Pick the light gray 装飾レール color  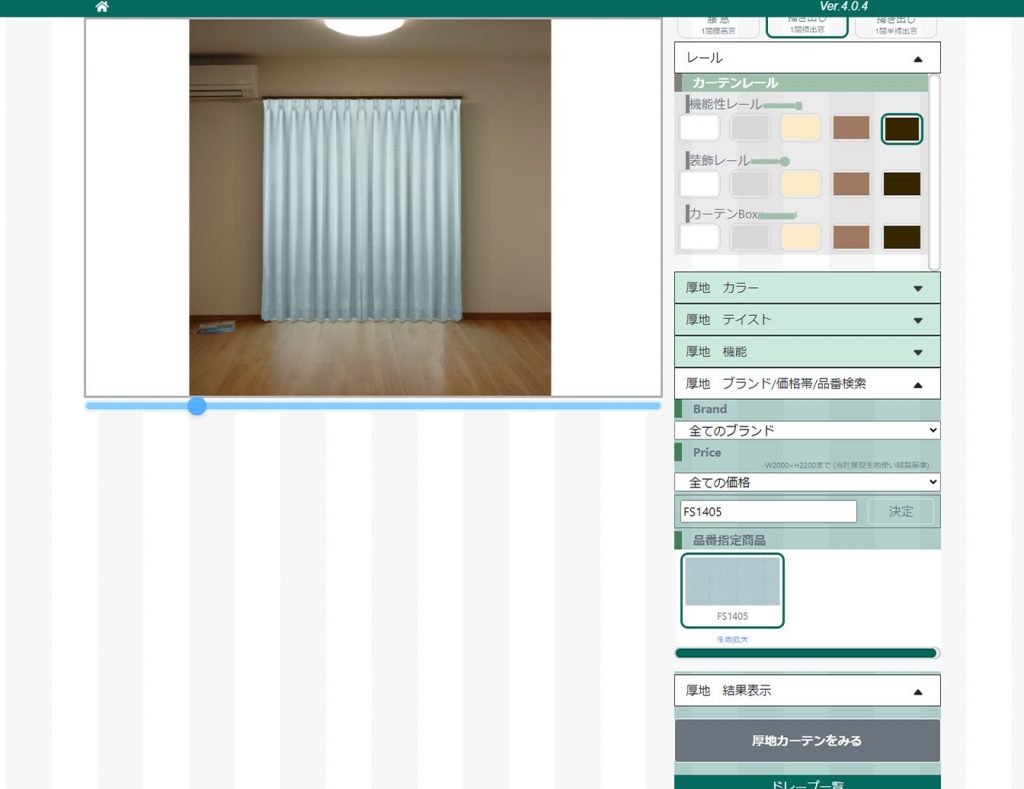click(x=750, y=184)
